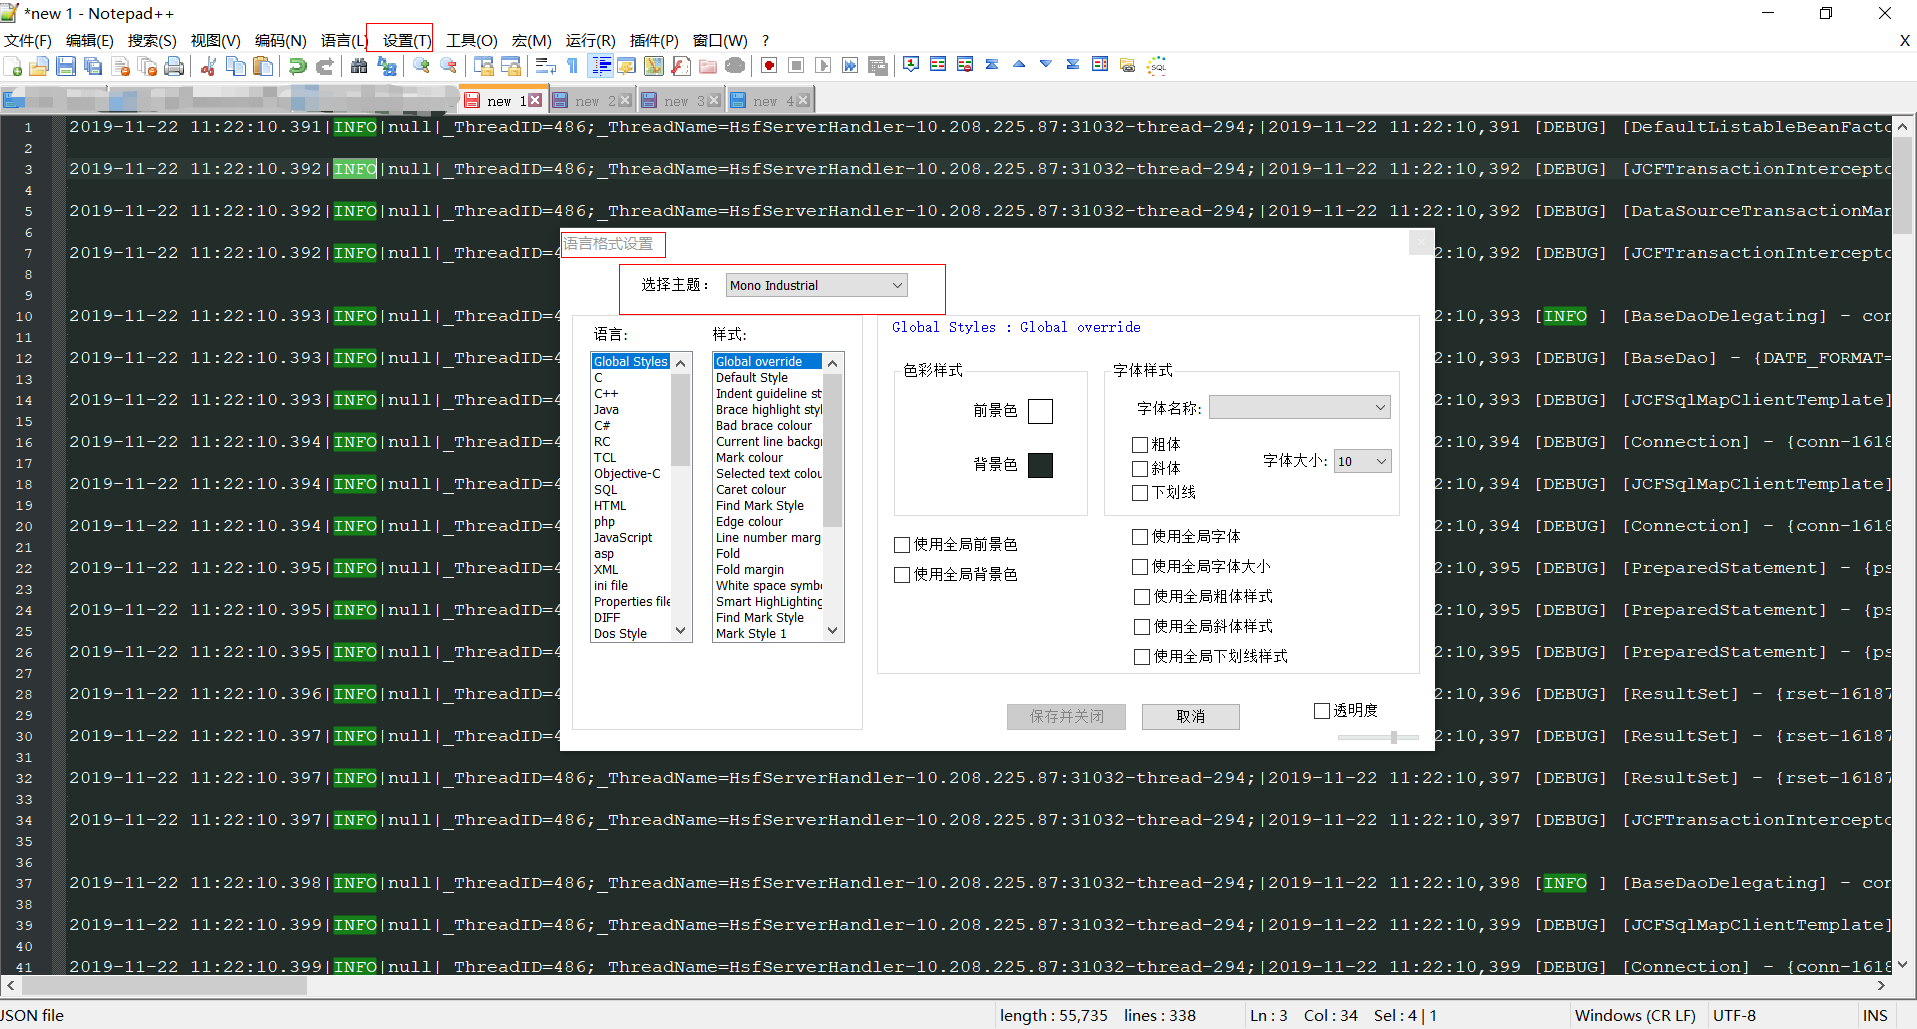The image size is (1917, 1029).
Task: Click the Cut toolbar icon
Action: pos(208,65)
